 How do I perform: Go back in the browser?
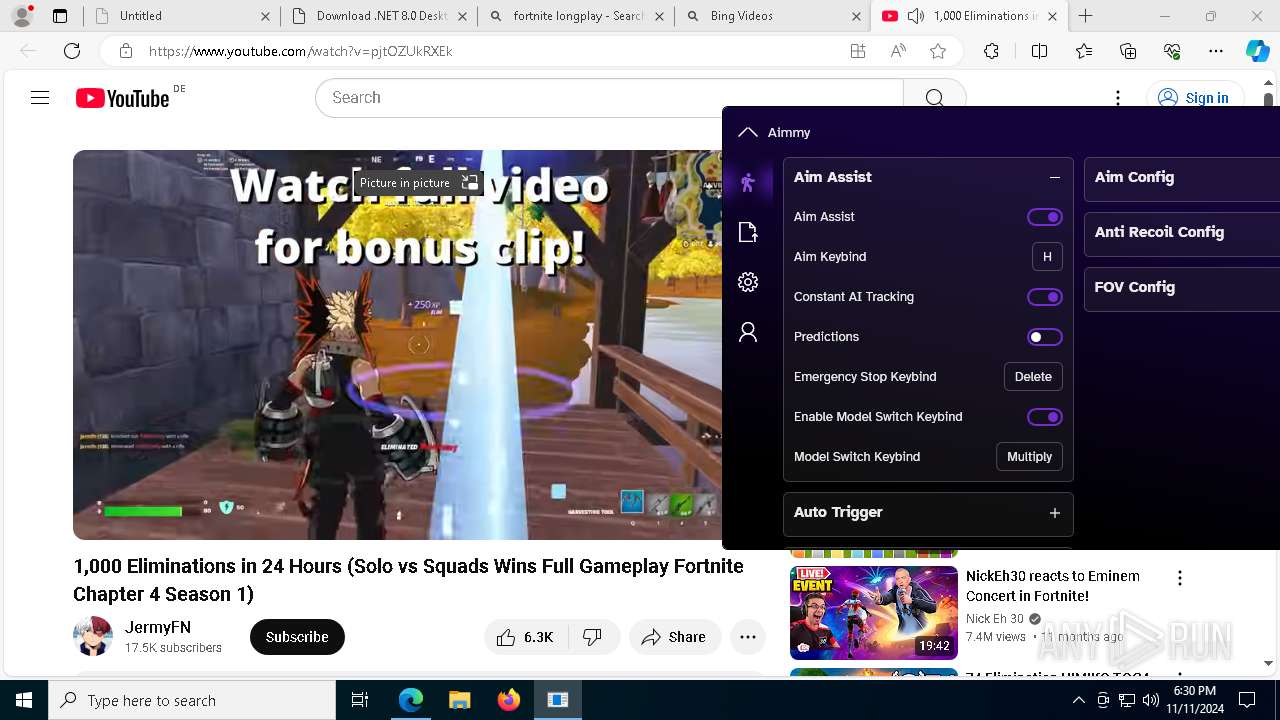[x=28, y=51]
